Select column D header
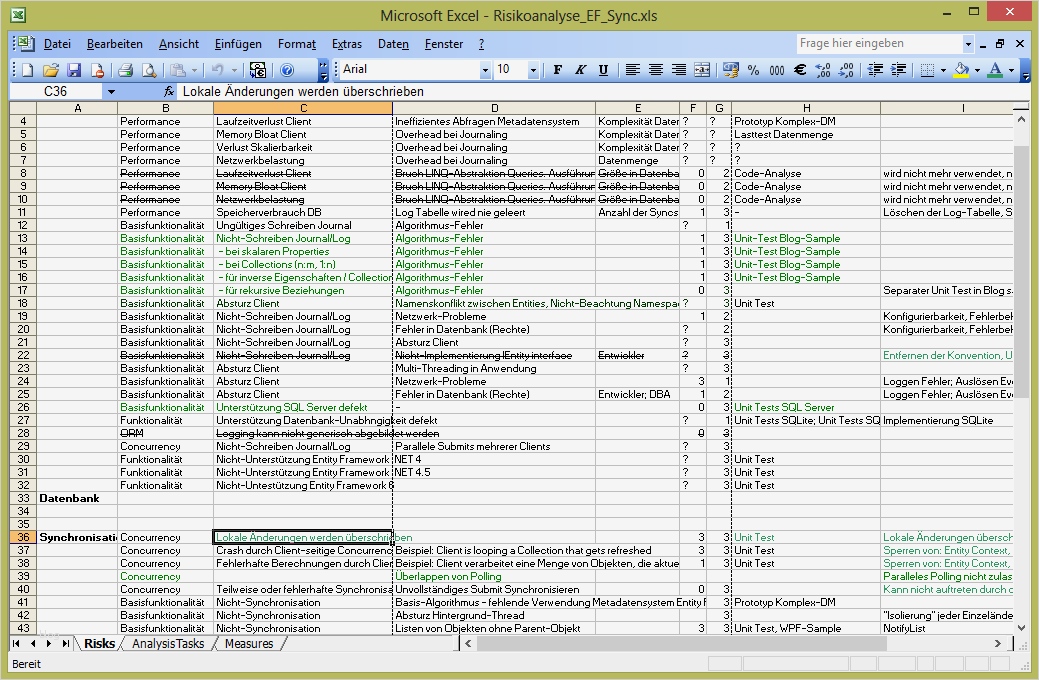This screenshot has width=1039, height=680. 494,108
